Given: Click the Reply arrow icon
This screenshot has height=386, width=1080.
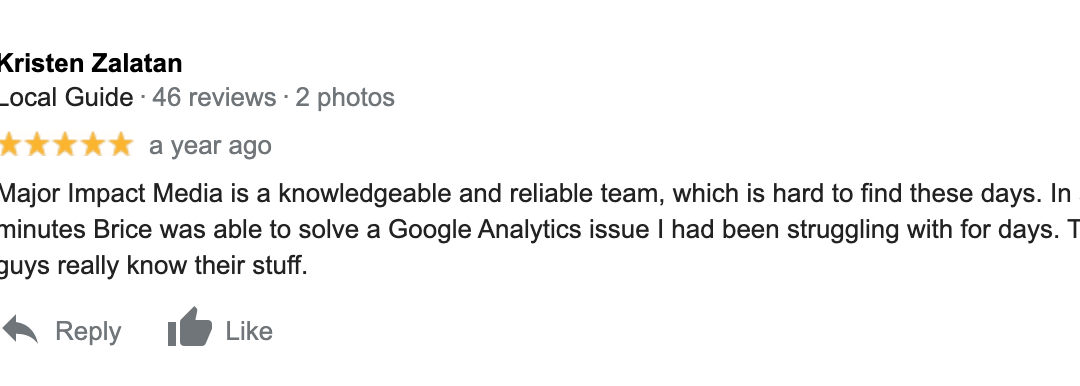Looking at the screenshot, I should pyautogui.click(x=20, y=329).
